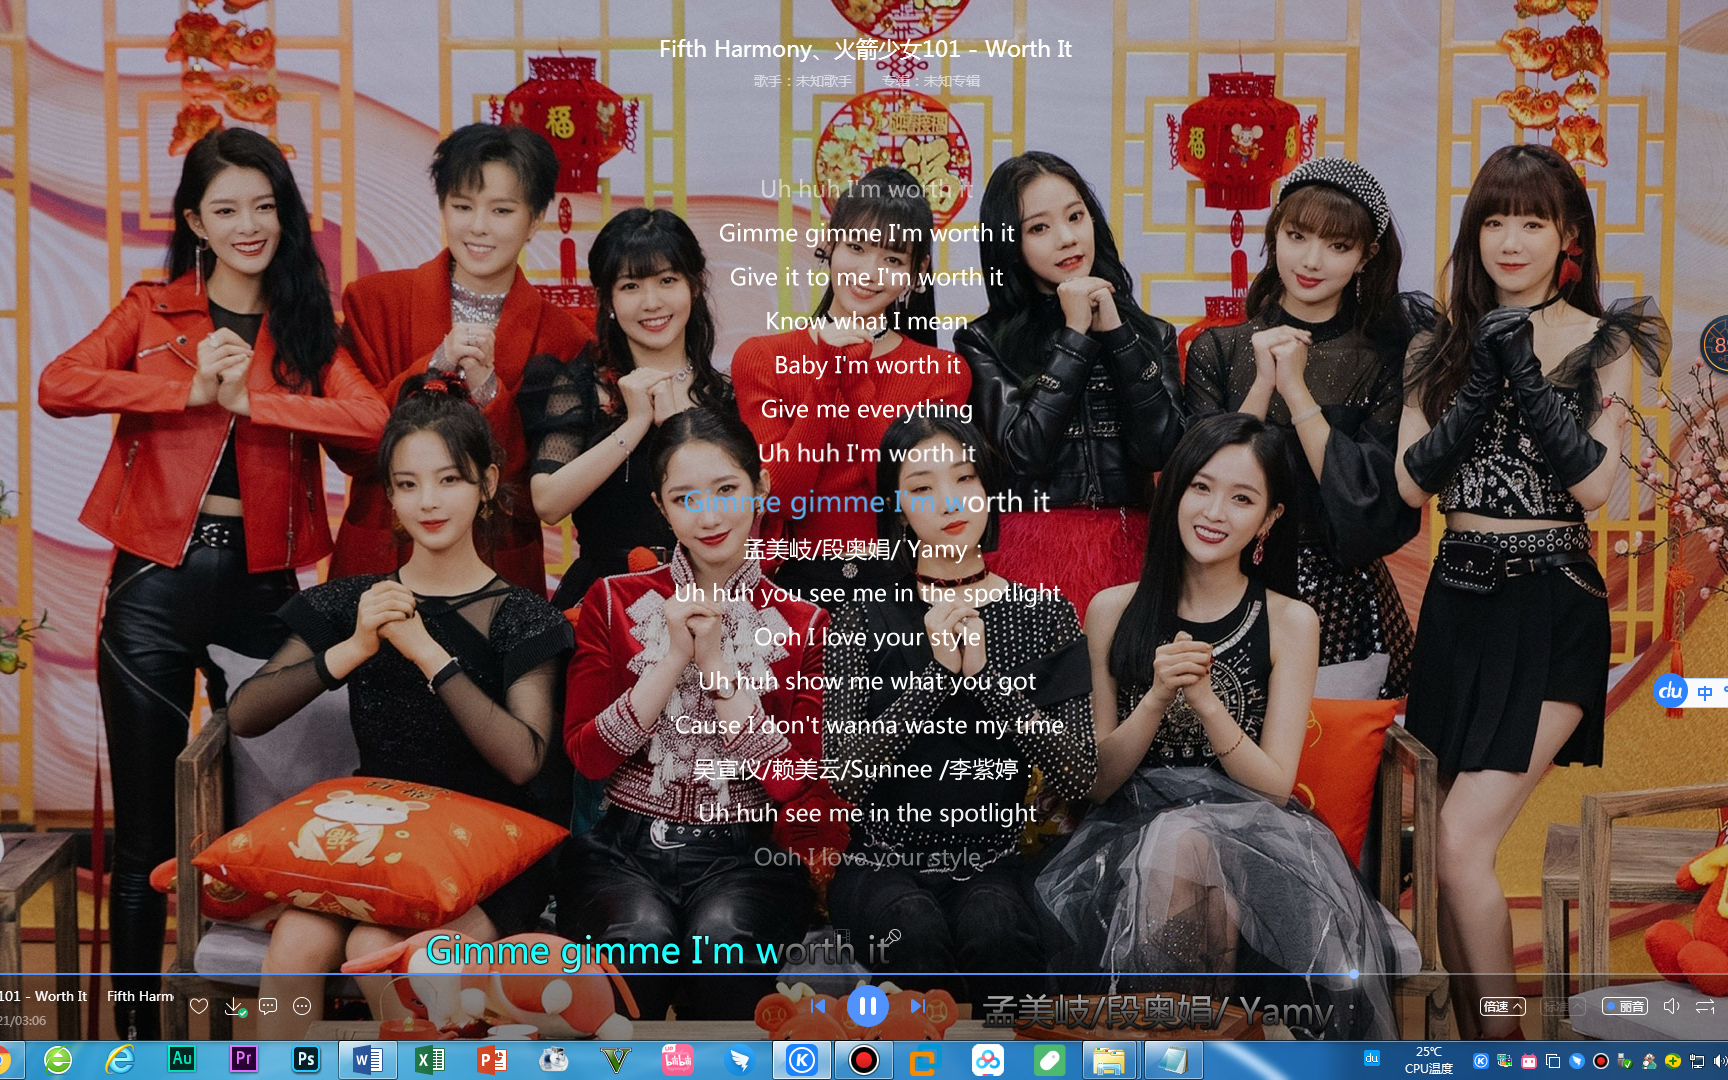Launch Photoshop from the taskbar
Image resolution: width=1728 pixels, height=1080 pixels.
point(305,1059)
